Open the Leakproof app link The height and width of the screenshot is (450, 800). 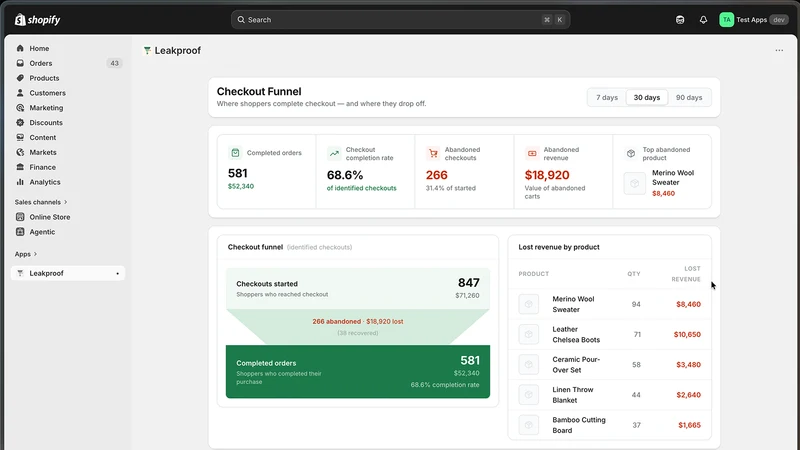(68, 273)
